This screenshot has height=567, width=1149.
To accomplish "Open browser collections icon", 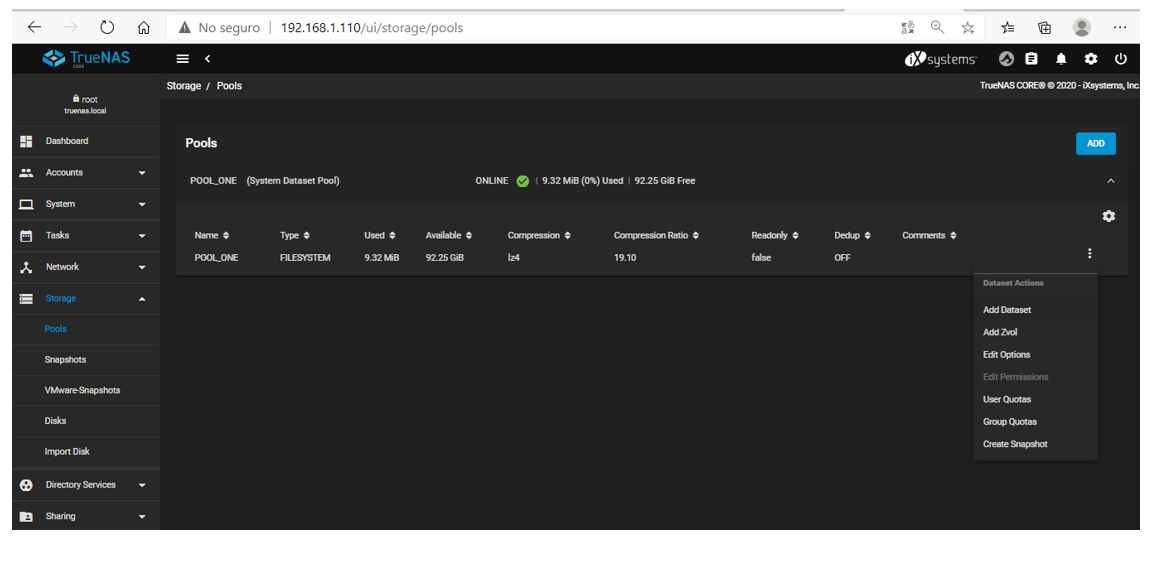I will click(1045, 28).
